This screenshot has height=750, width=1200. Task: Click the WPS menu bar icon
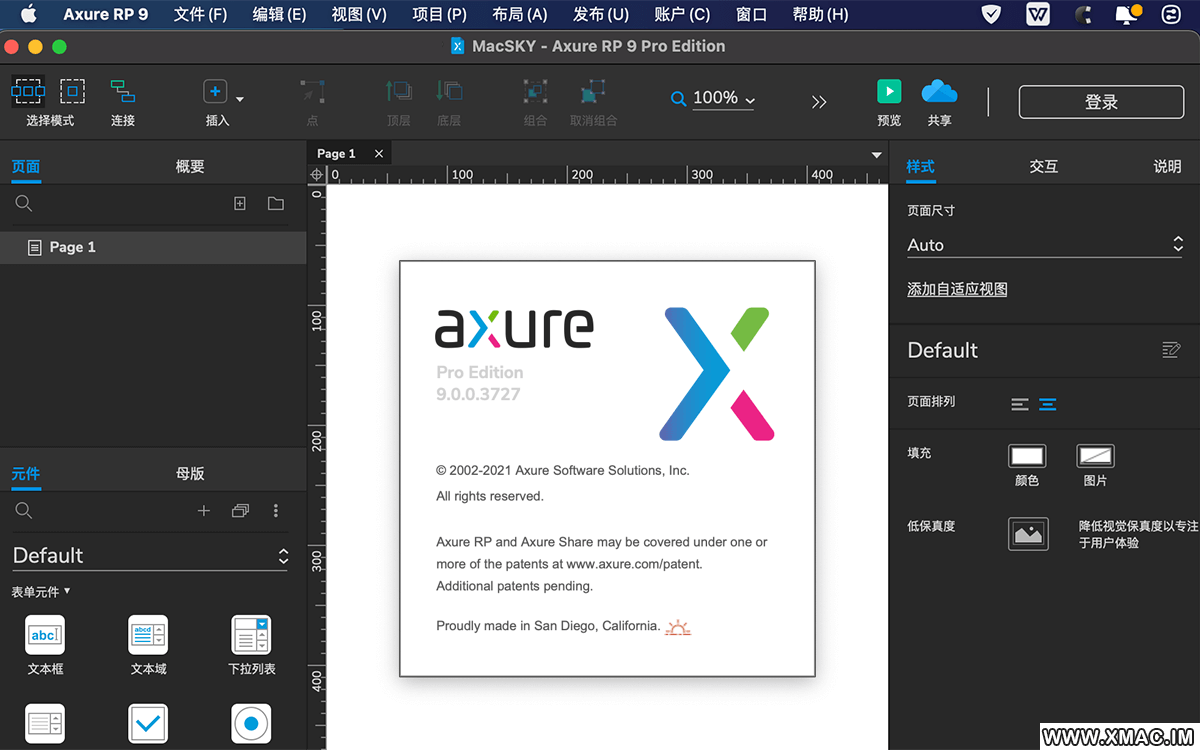pos(1038,14)
